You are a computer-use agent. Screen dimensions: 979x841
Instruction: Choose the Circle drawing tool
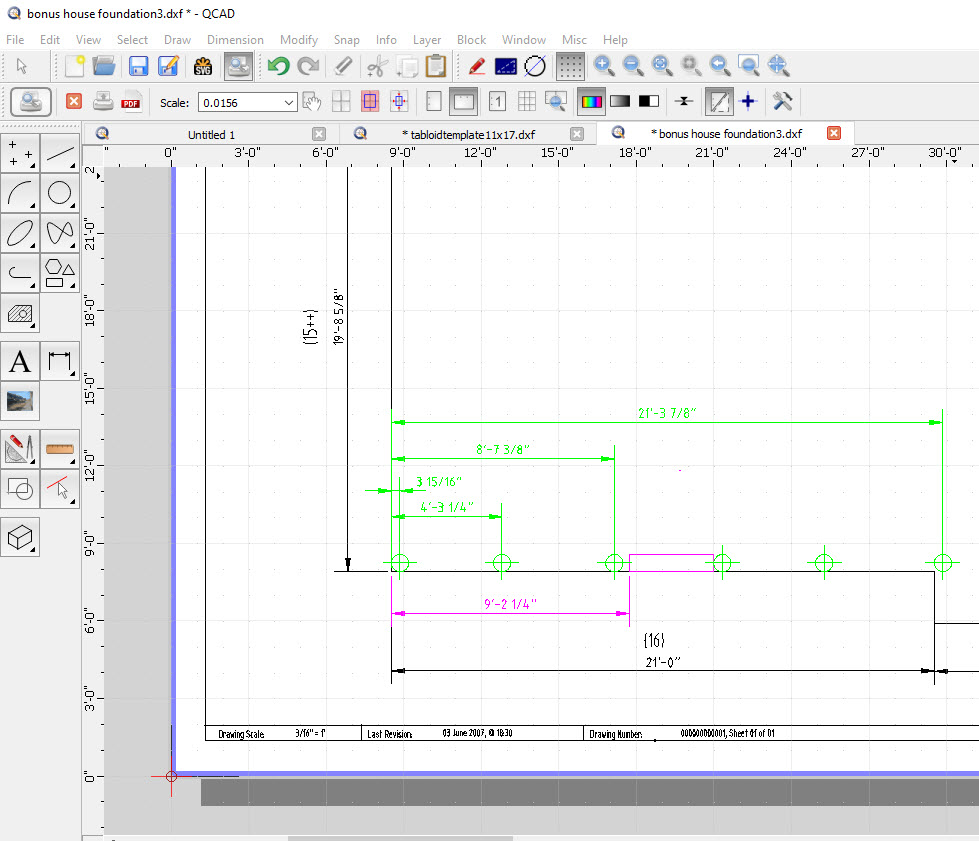point(60,193)
